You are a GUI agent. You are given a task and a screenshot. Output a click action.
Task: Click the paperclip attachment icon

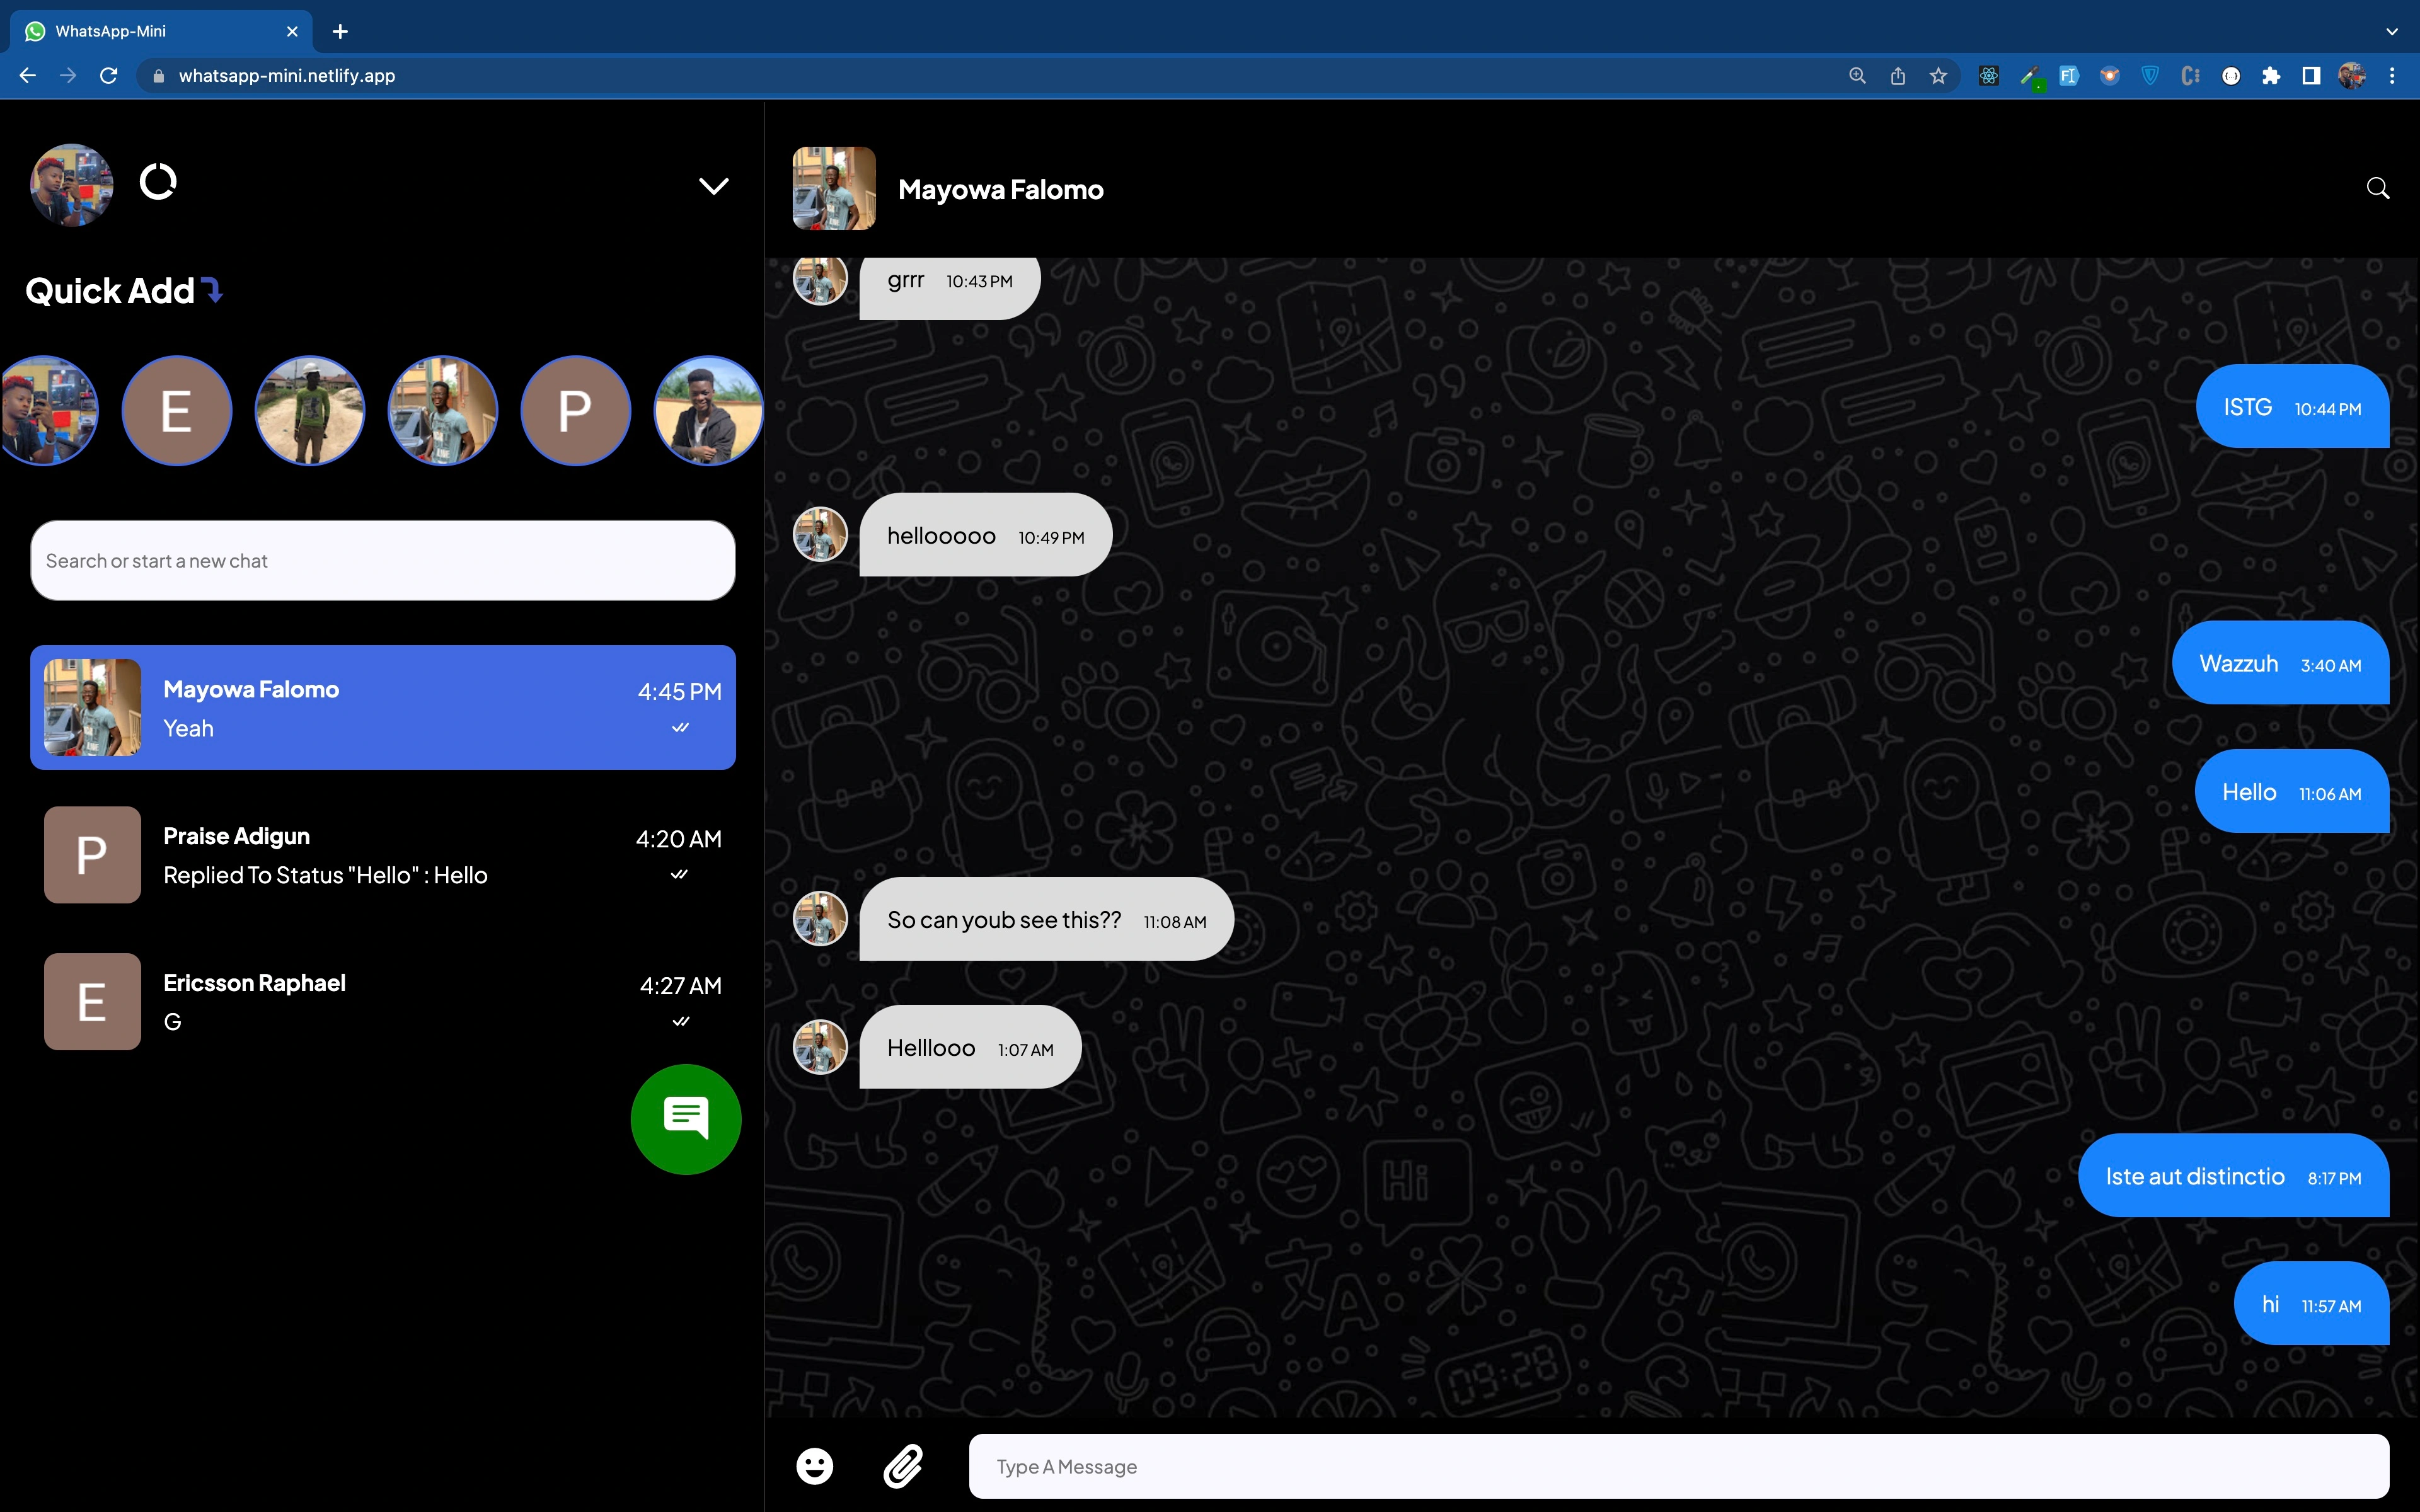click(x=903, y=1466)
